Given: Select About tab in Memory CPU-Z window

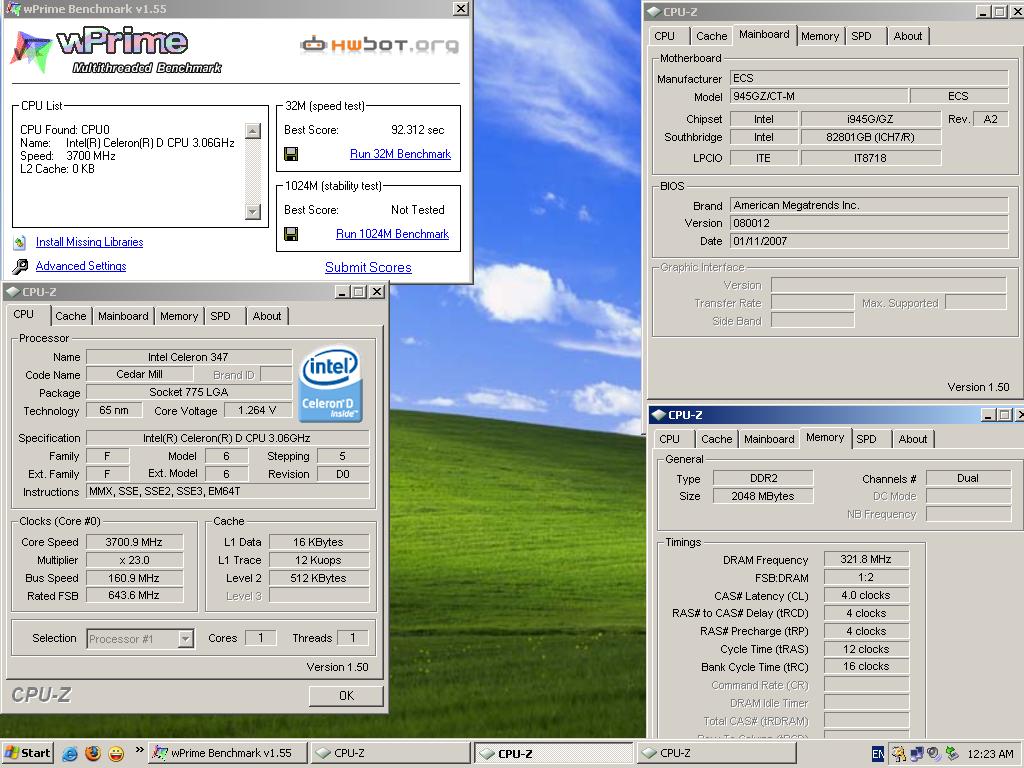Looking at the screenshot, I should pos(913,440).
